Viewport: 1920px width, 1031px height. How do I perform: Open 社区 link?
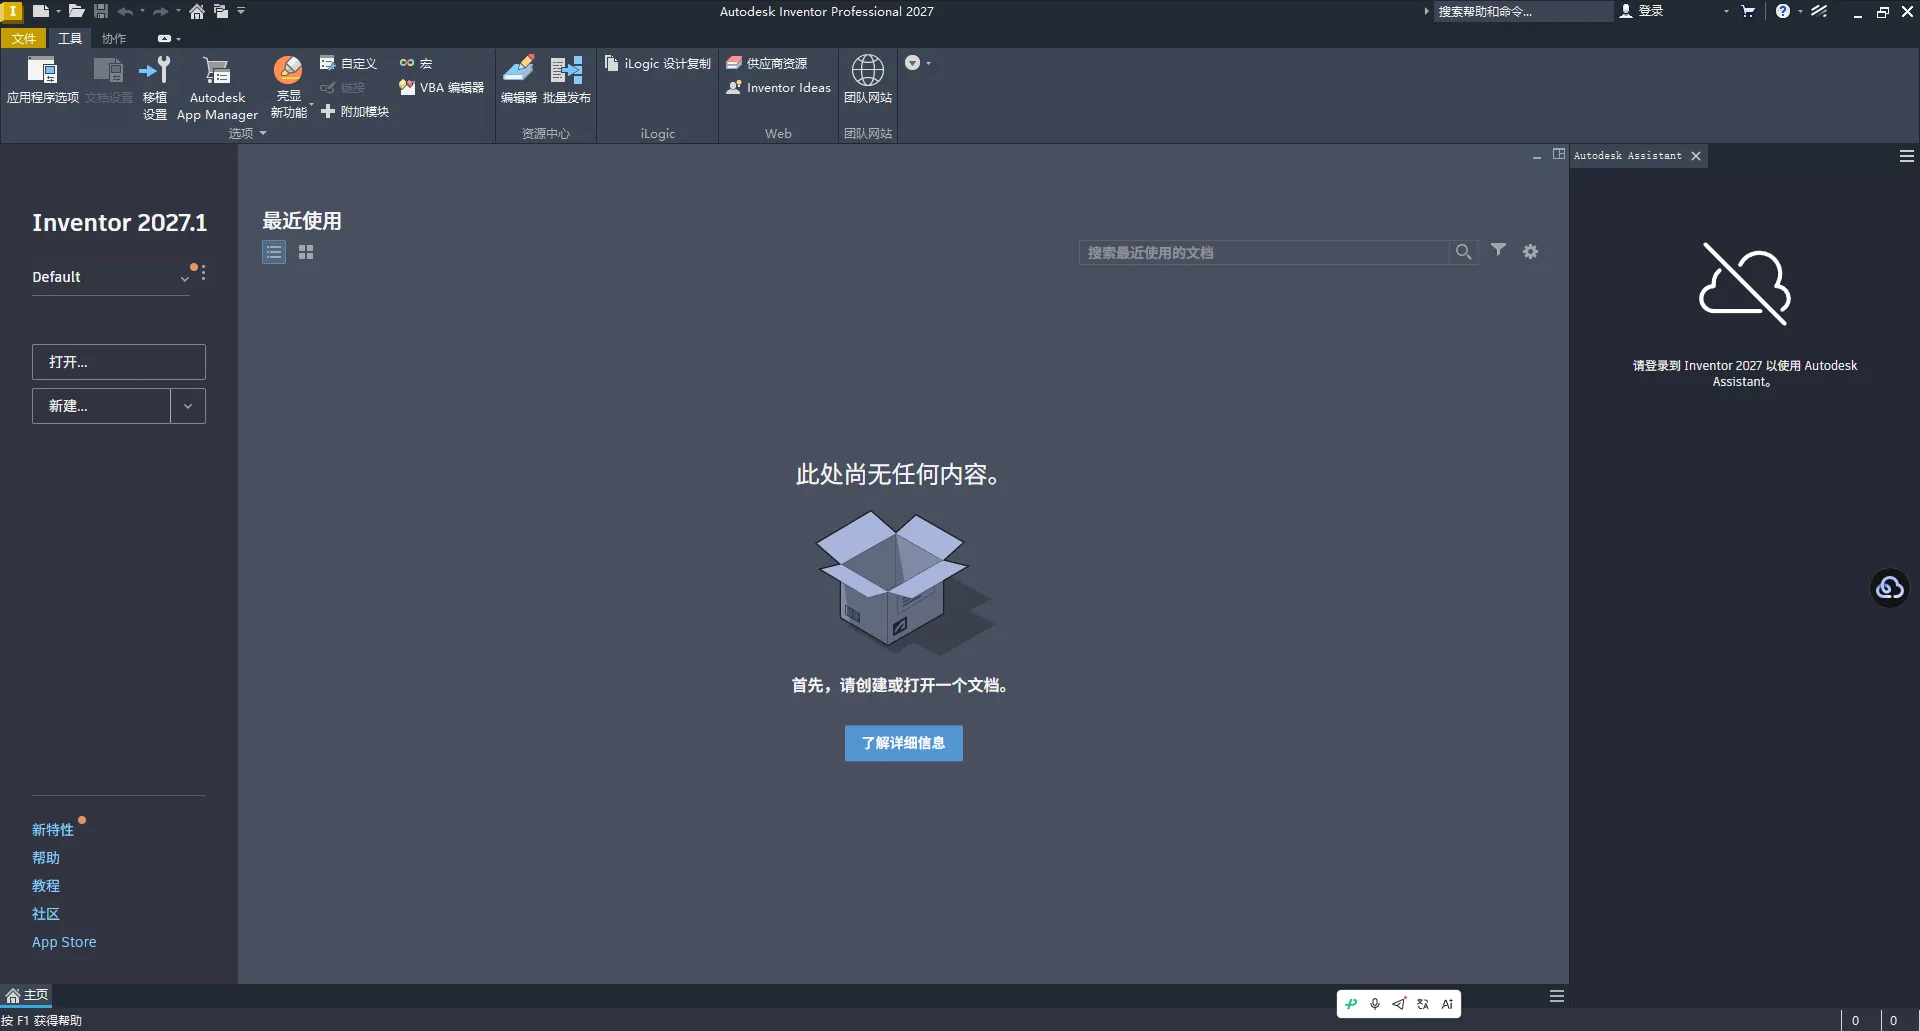(x=46, y=914)
